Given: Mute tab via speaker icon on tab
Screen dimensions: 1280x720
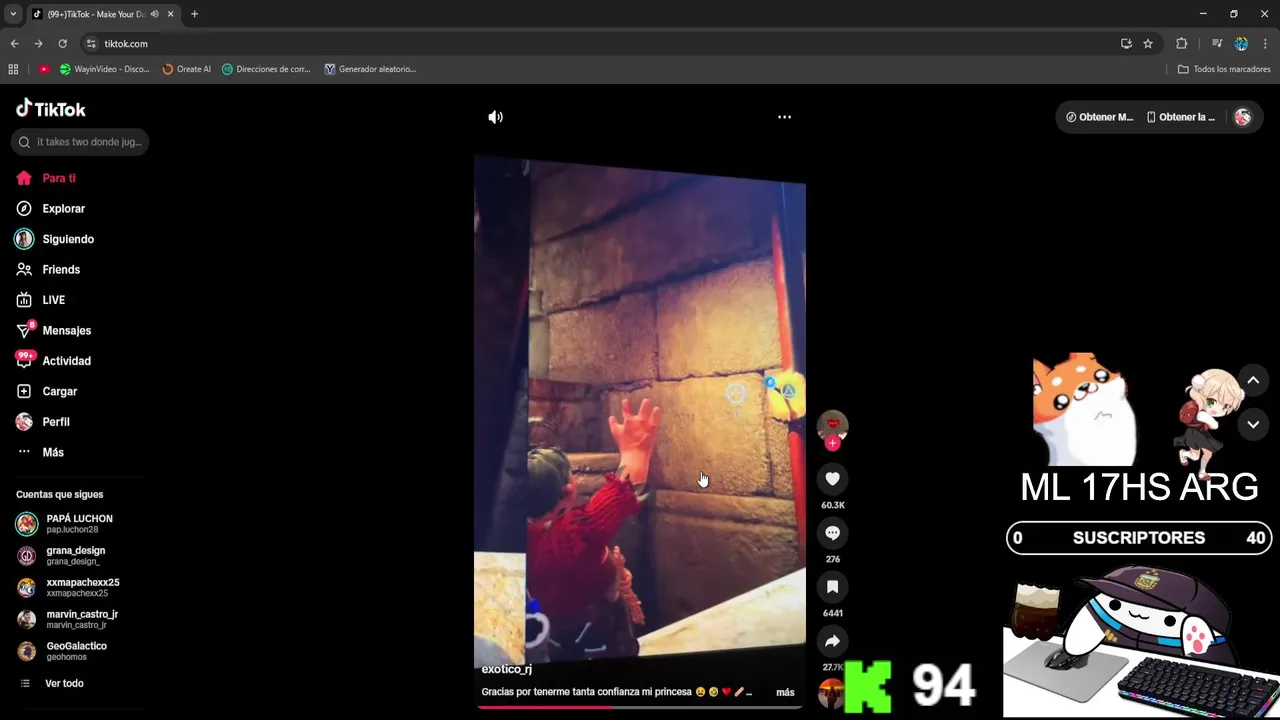Looking at the screenshot, I should 155,14.
